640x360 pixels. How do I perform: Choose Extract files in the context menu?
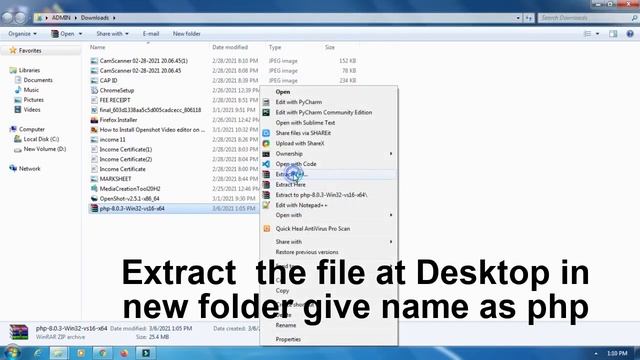tap(329, 174)
